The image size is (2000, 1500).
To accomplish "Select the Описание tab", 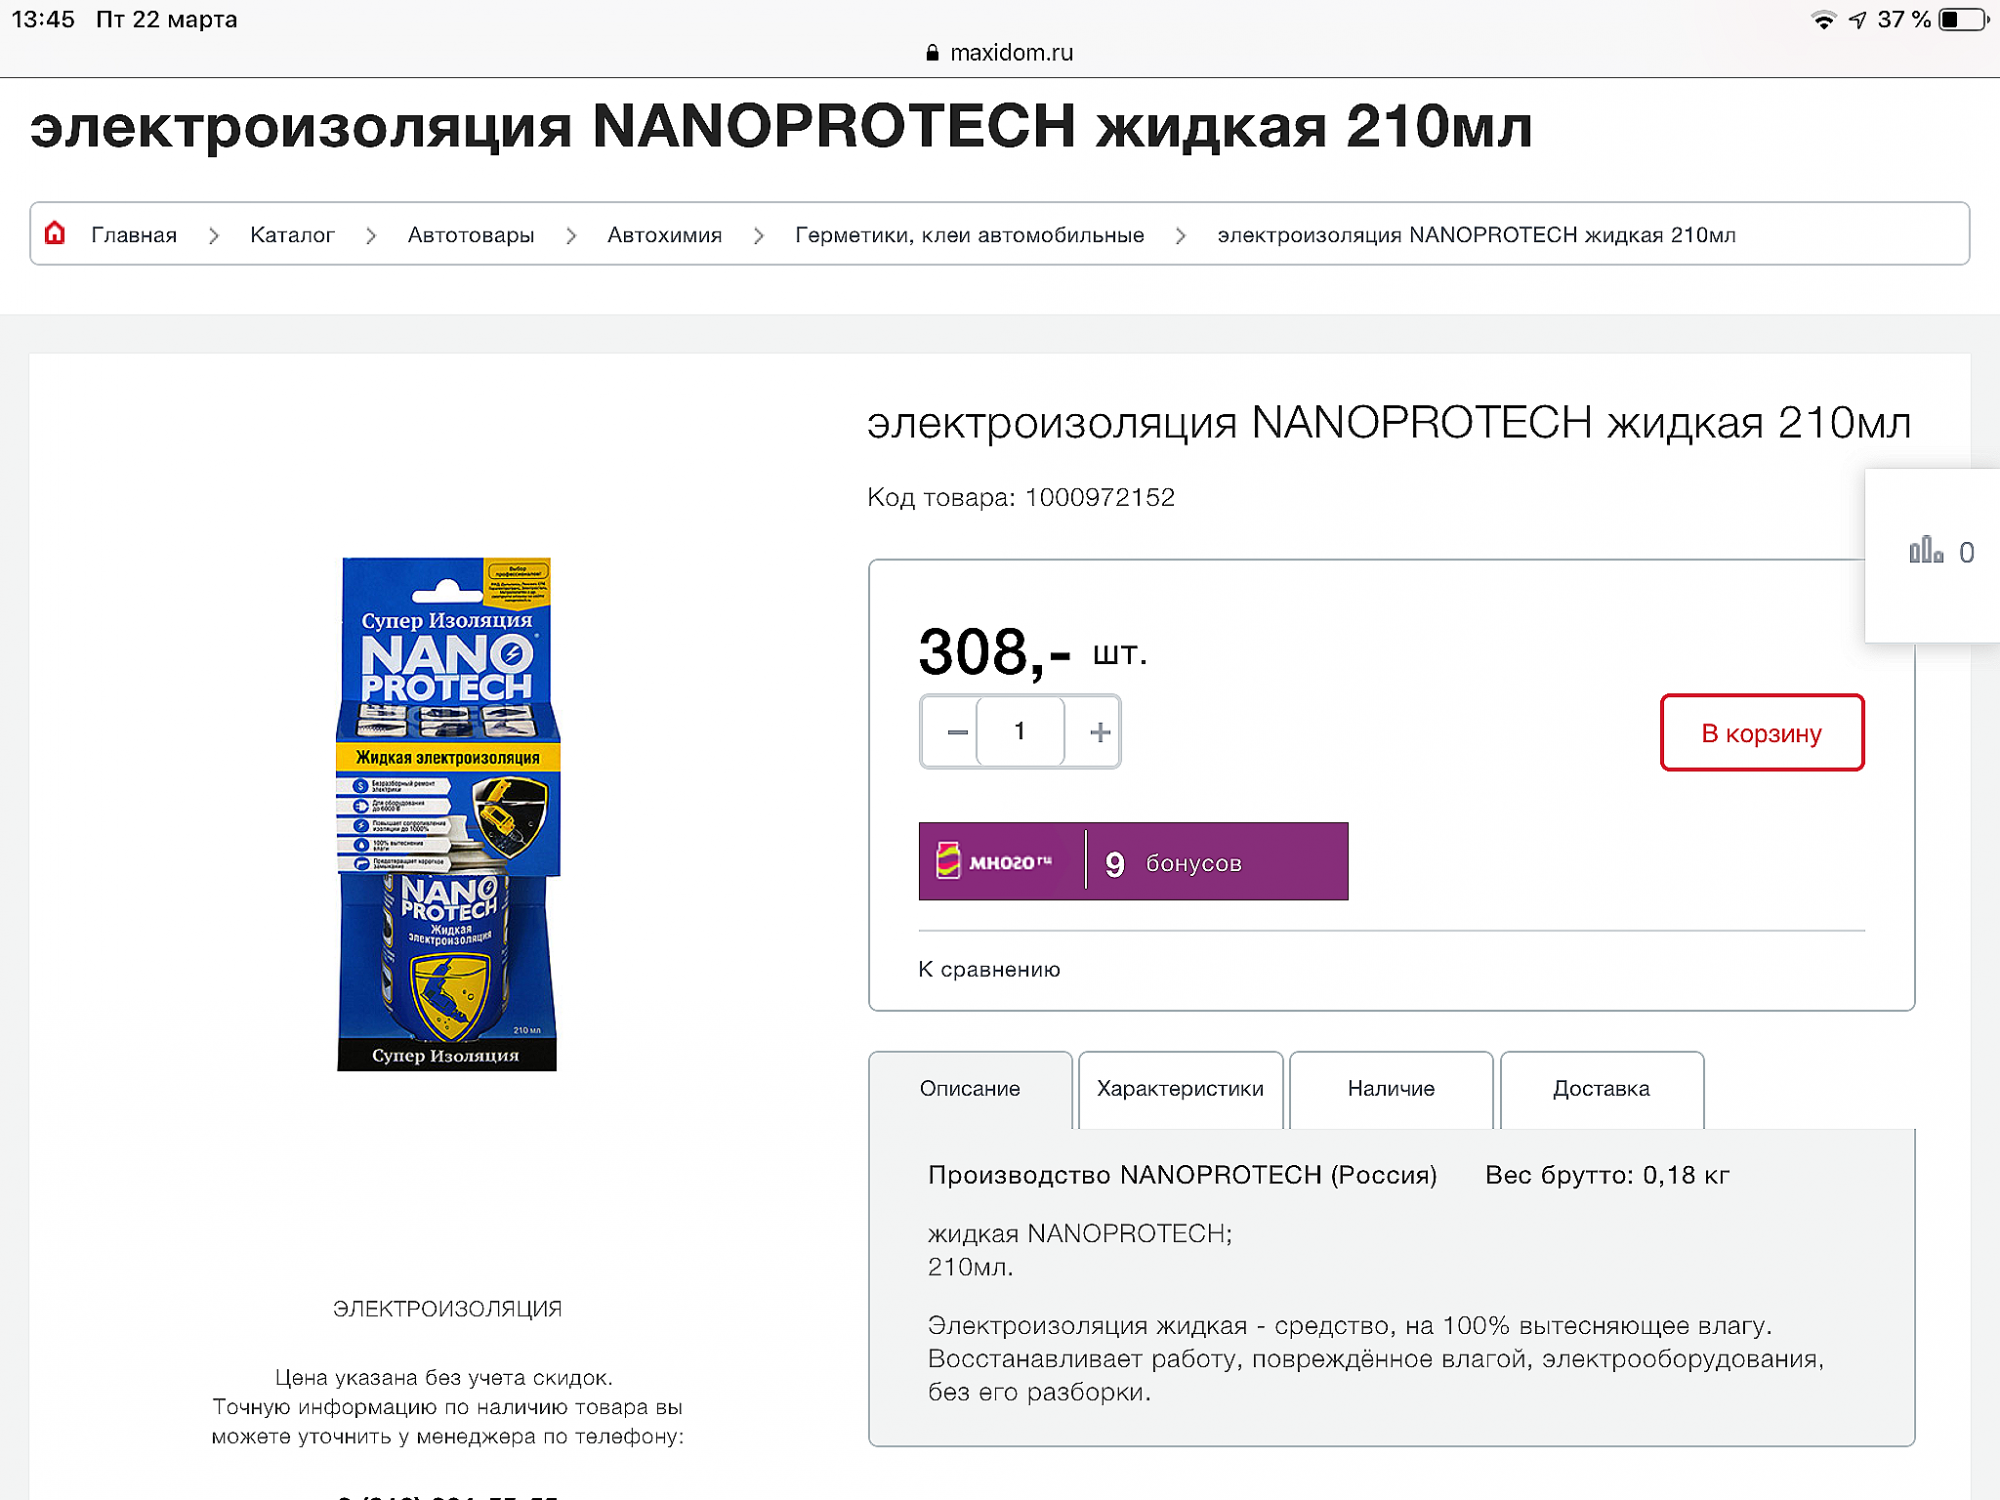I will pyautogui.click(x=970, y=1089).
